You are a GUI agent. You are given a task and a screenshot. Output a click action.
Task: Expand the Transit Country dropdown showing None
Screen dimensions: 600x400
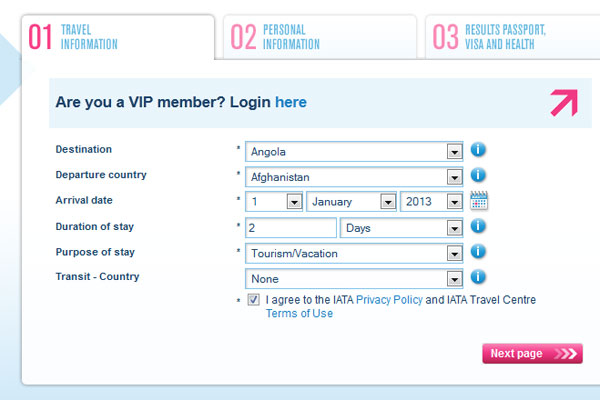[454, 280]
